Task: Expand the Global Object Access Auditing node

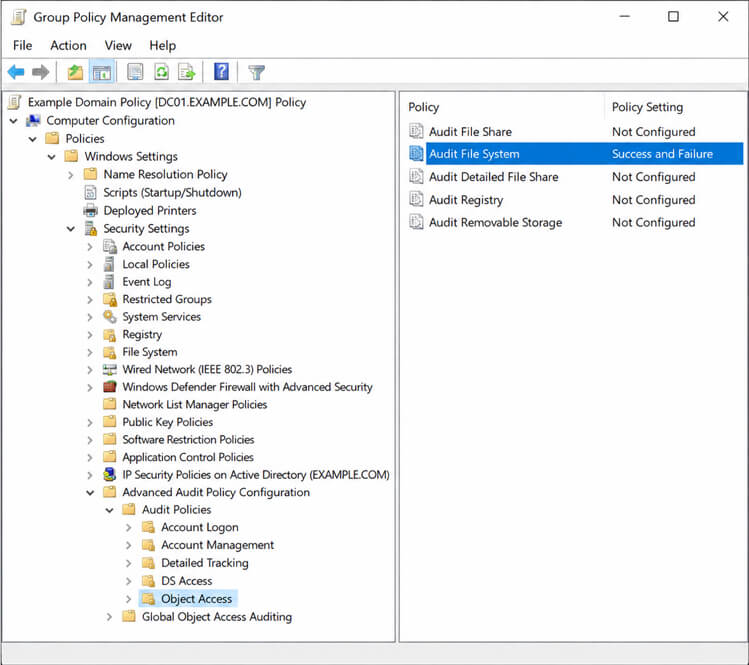Action: point(109,617)
